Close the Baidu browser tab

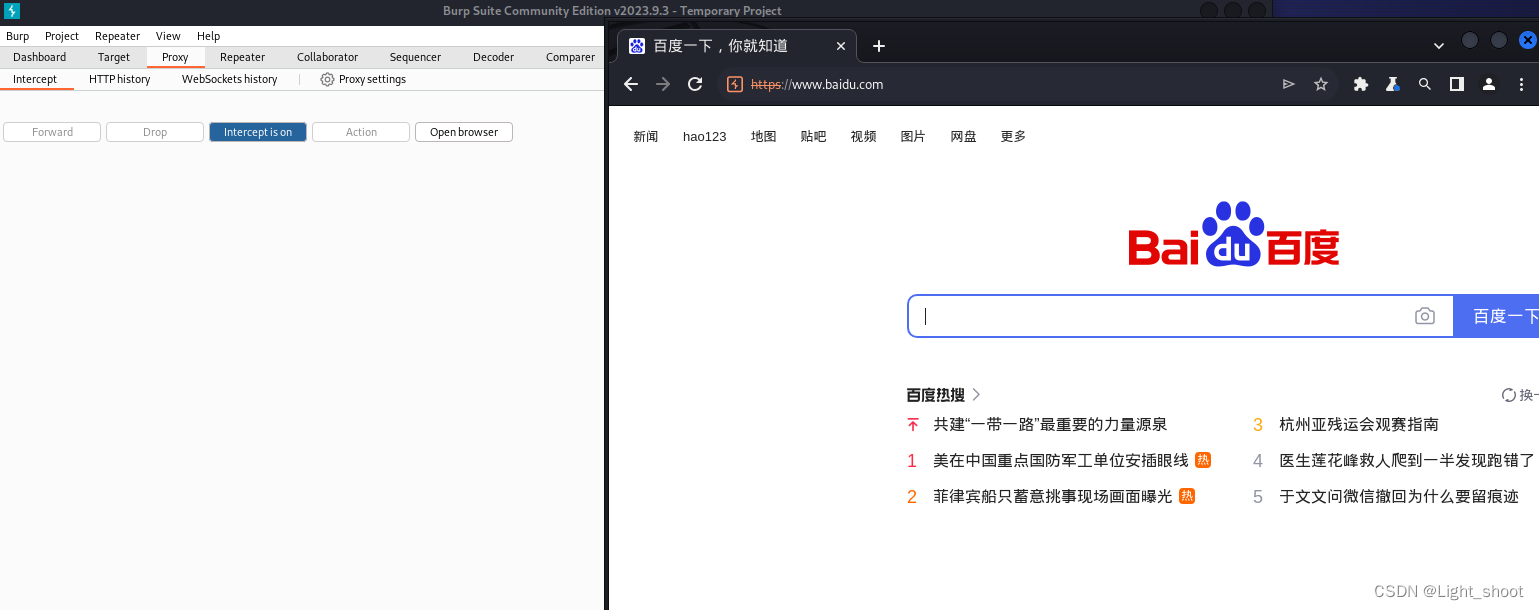pos(841,45)
